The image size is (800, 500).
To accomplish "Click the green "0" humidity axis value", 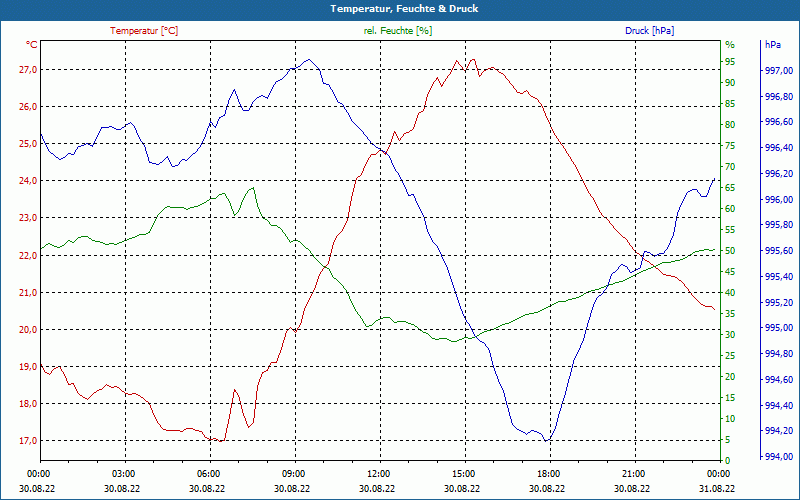I will coord(728,460).
